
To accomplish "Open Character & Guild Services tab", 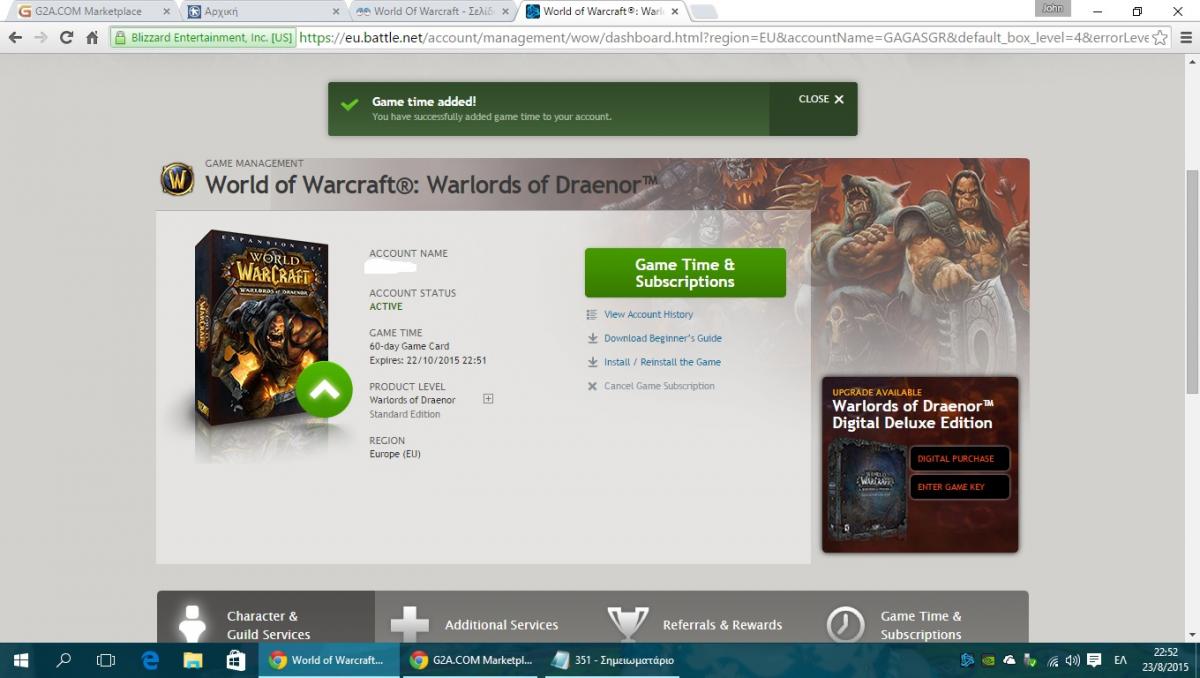I will click(x=266, y=617).
